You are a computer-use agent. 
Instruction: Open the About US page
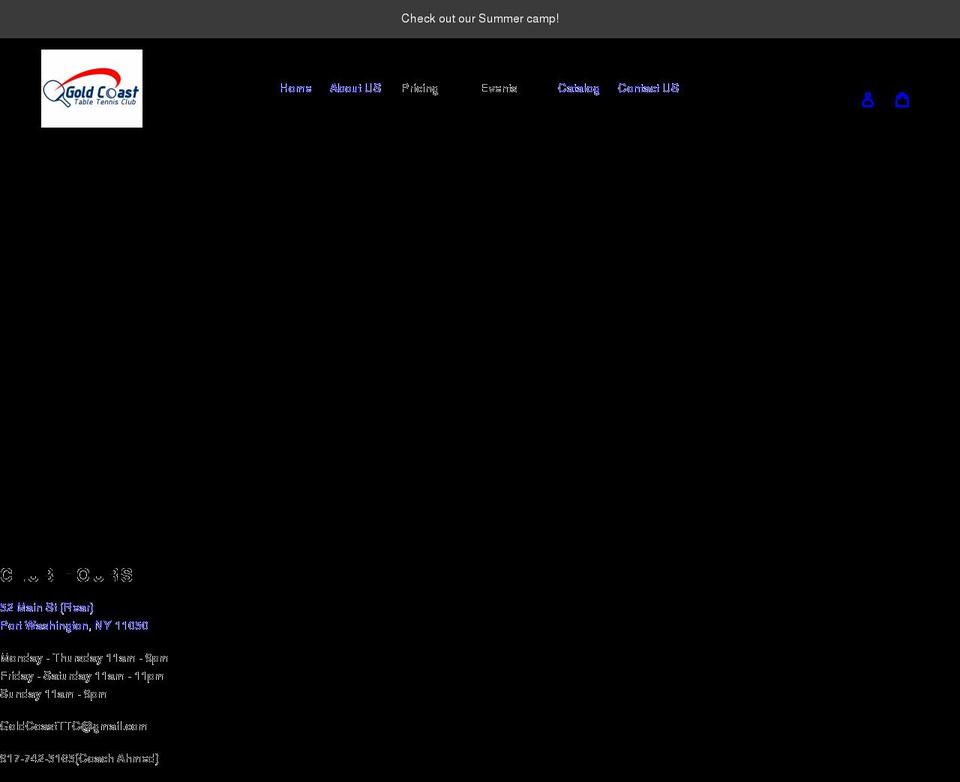[x=355, y=88]
